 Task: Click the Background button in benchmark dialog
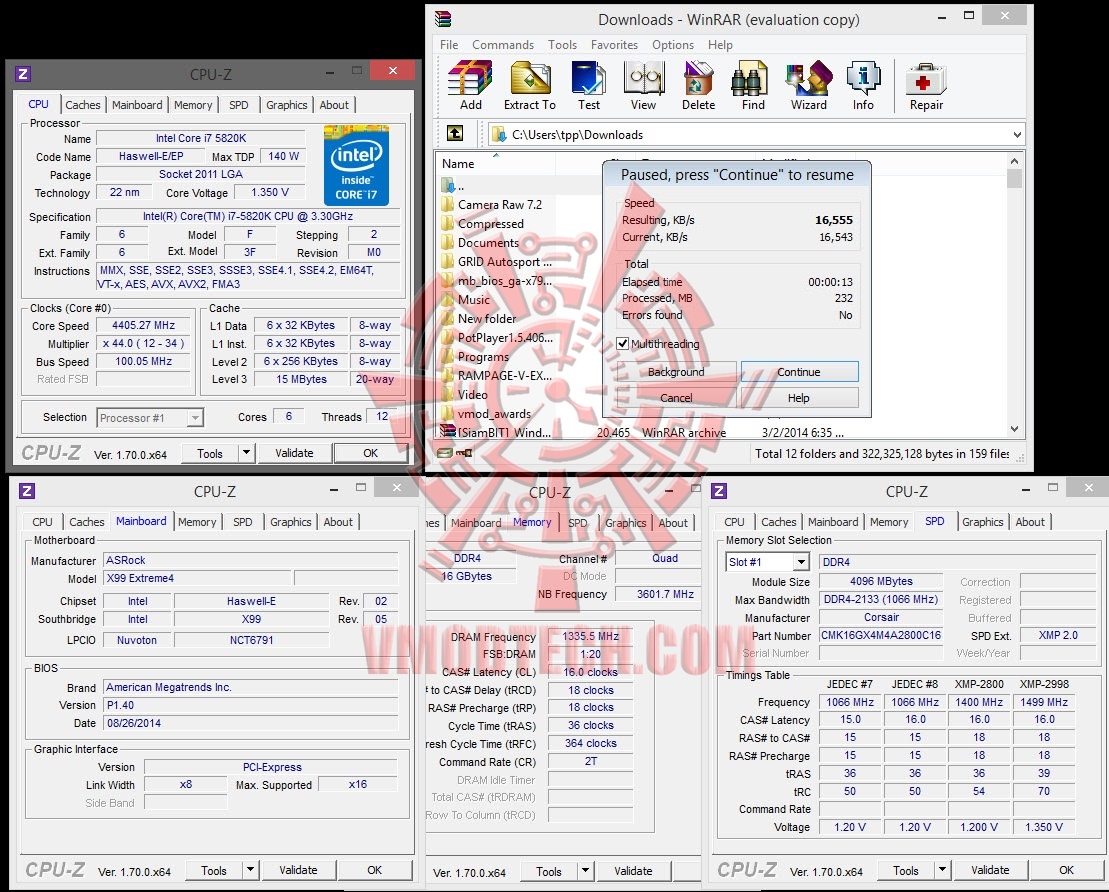click(x=675, y=372)
